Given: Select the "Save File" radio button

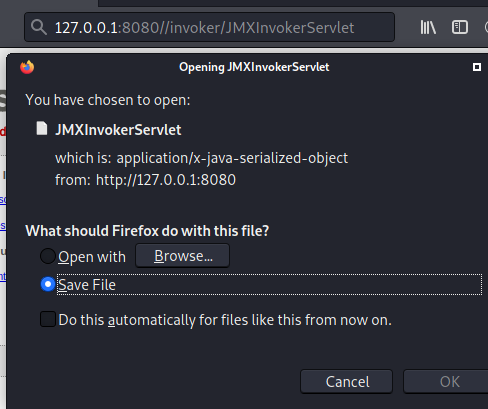Looking at the screenshot, I should (48, 284).
